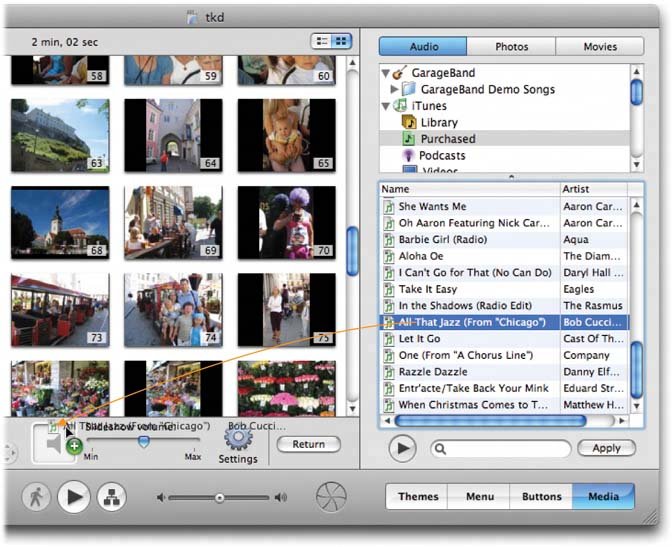Switch slideshow to thumbnail grid view
Image resolution: width=672 pixels, height=547 pixels.
point(341,41)
